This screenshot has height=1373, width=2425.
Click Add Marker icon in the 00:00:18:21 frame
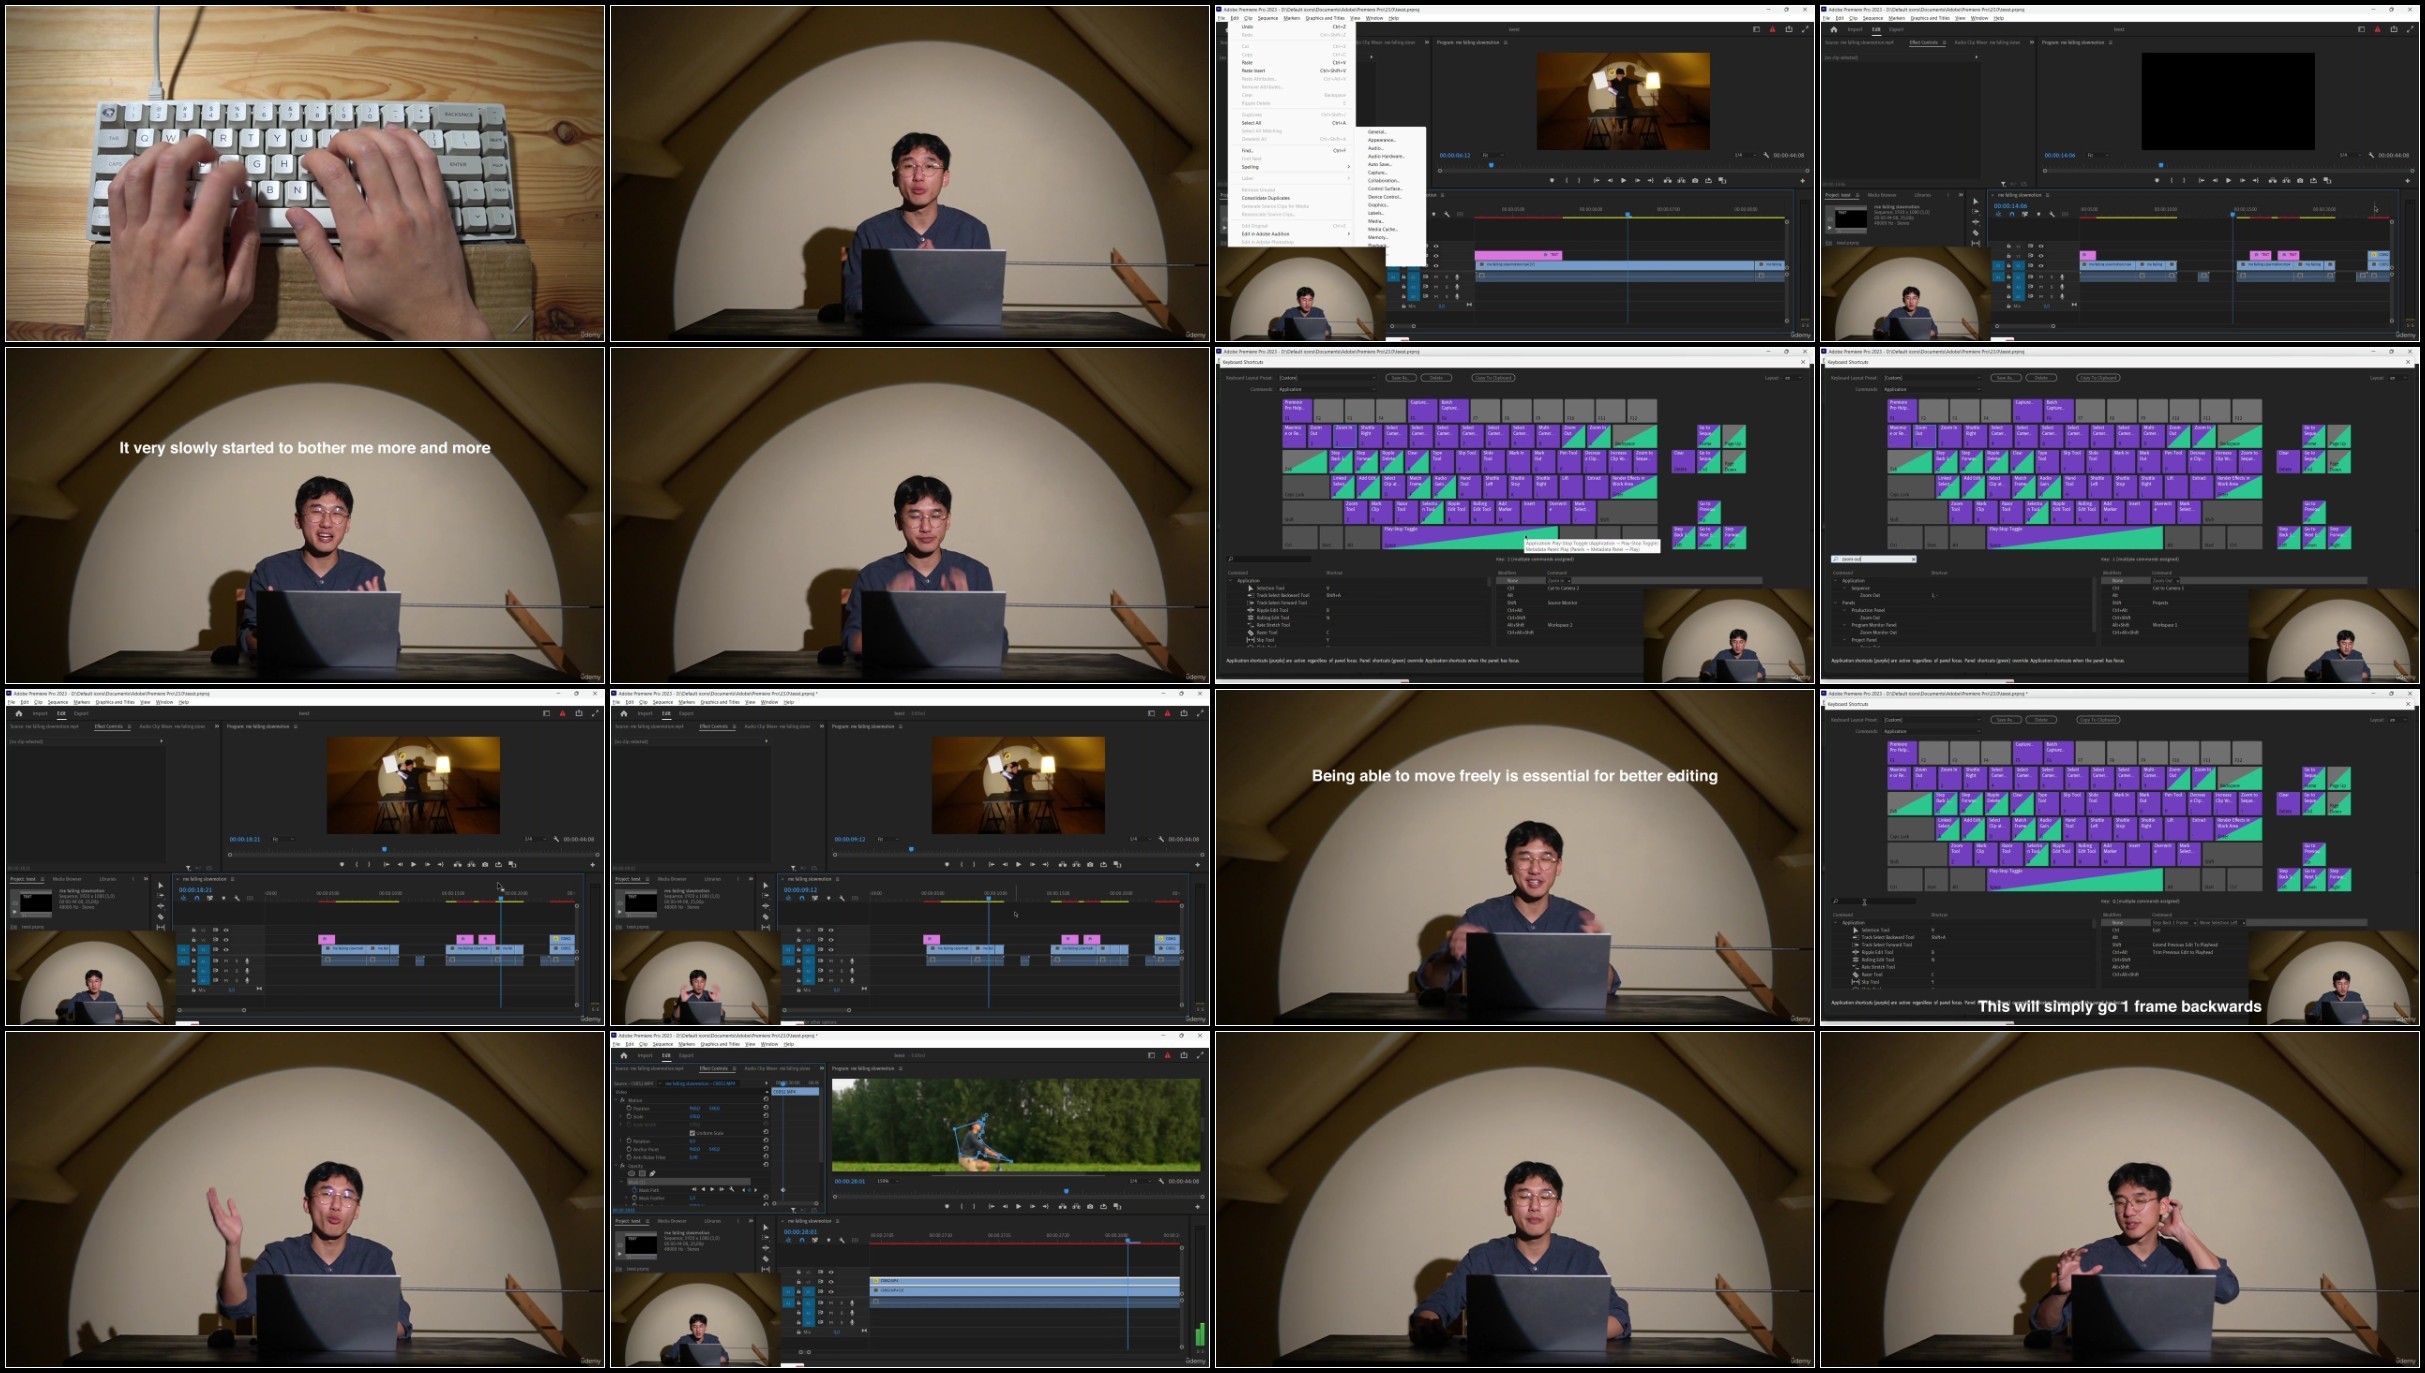point(342,865)
